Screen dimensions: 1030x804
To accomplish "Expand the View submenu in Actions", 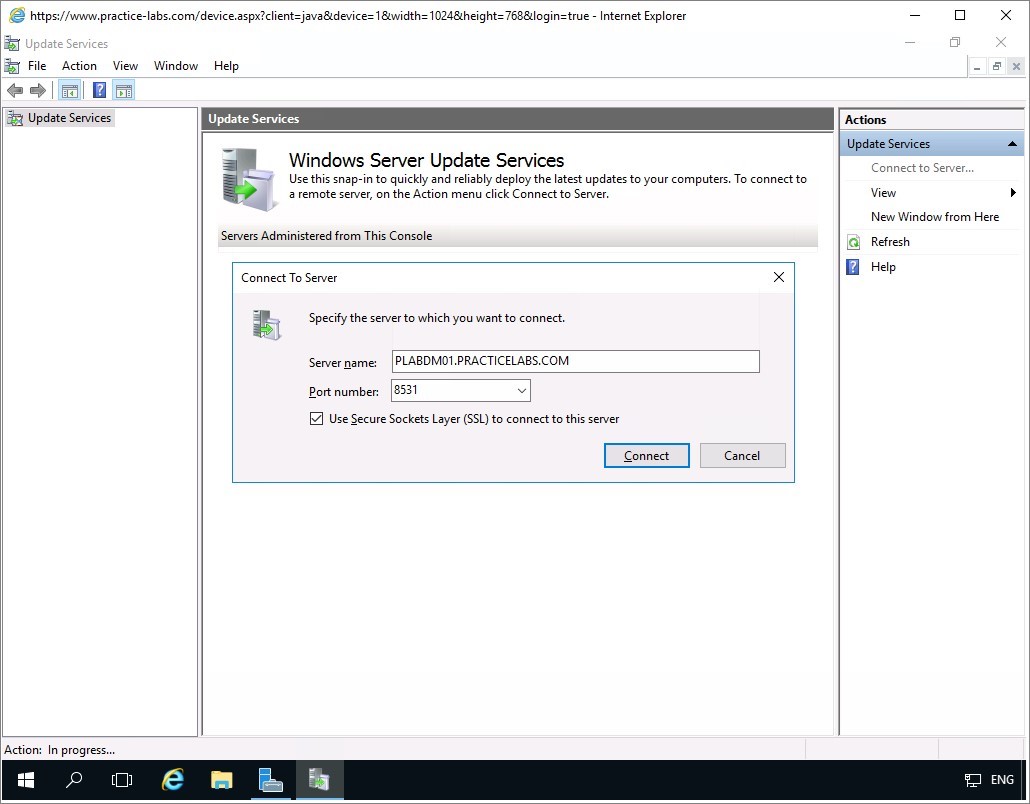I will click(x=1012, y=193).
